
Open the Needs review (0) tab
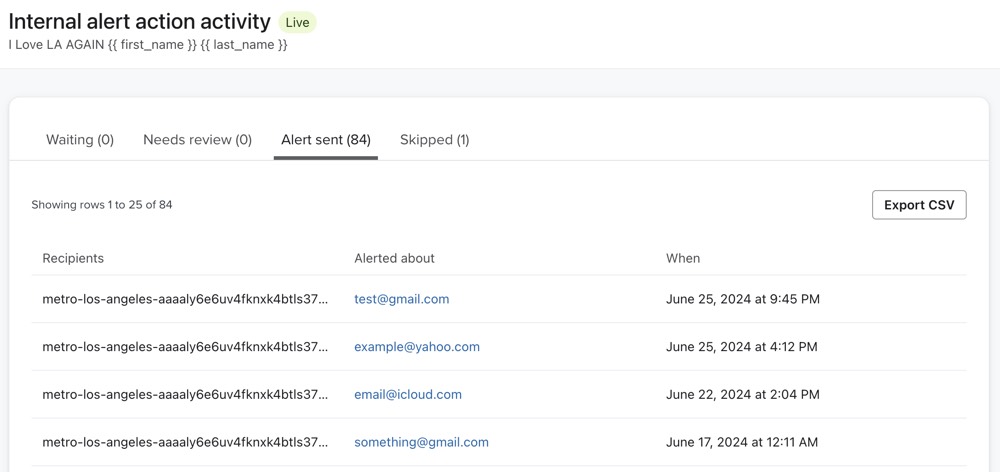pyautogui.click(x=197, y=140)
